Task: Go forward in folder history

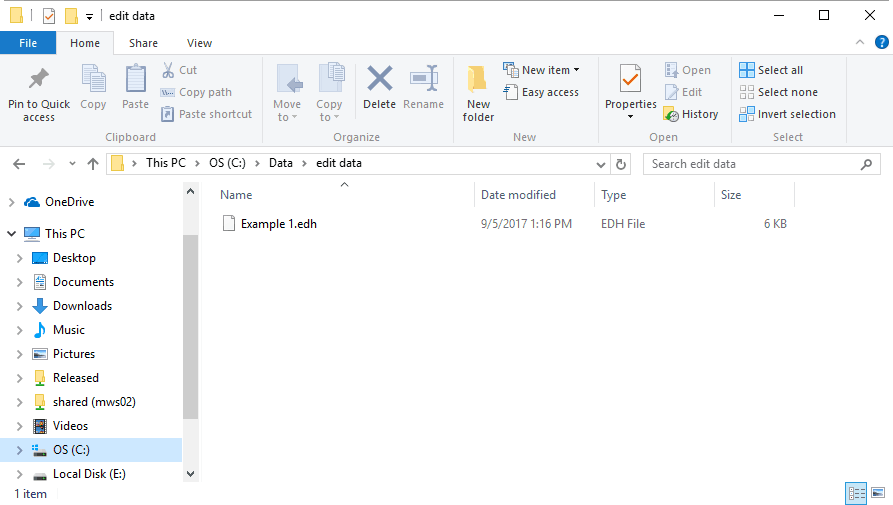Action: click(x=49, y=164)
